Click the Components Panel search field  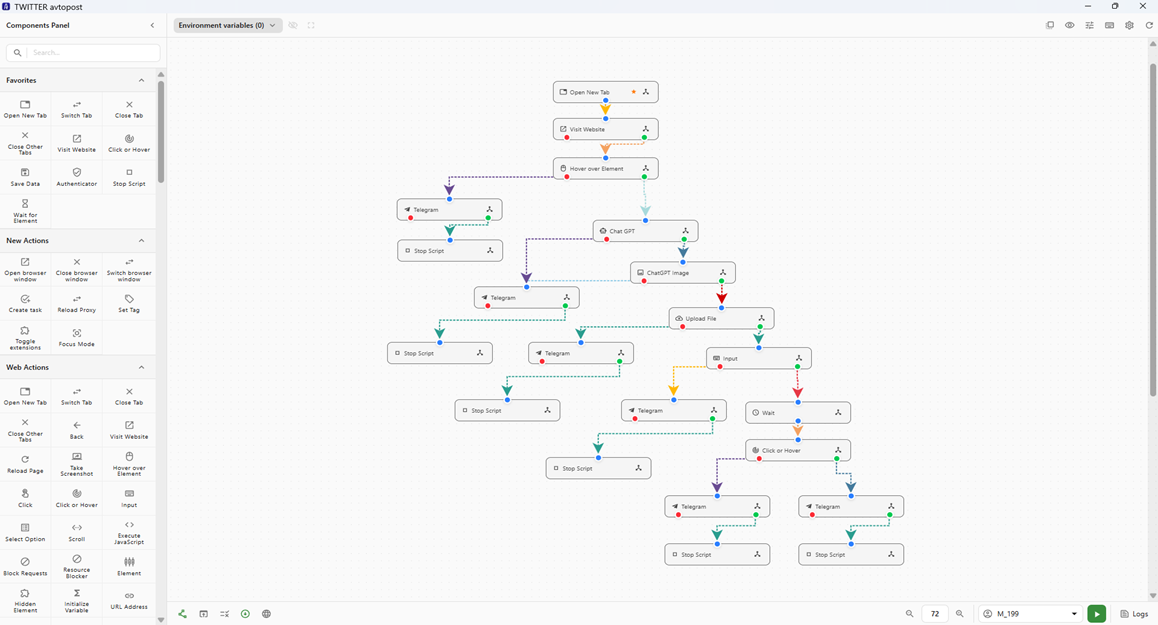click(x=83, y=52)
